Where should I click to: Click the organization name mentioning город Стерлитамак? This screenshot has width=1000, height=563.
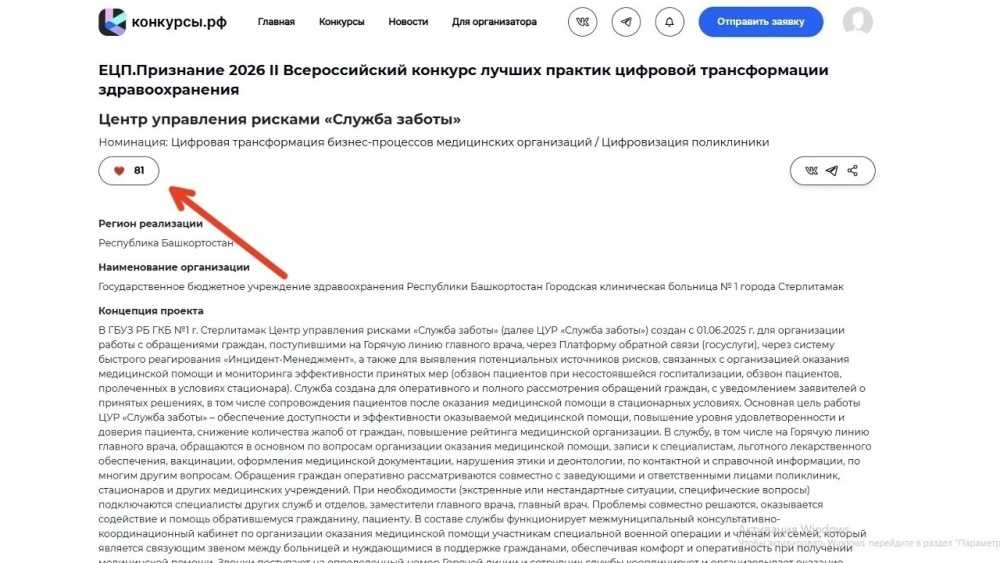click(471, 287)
